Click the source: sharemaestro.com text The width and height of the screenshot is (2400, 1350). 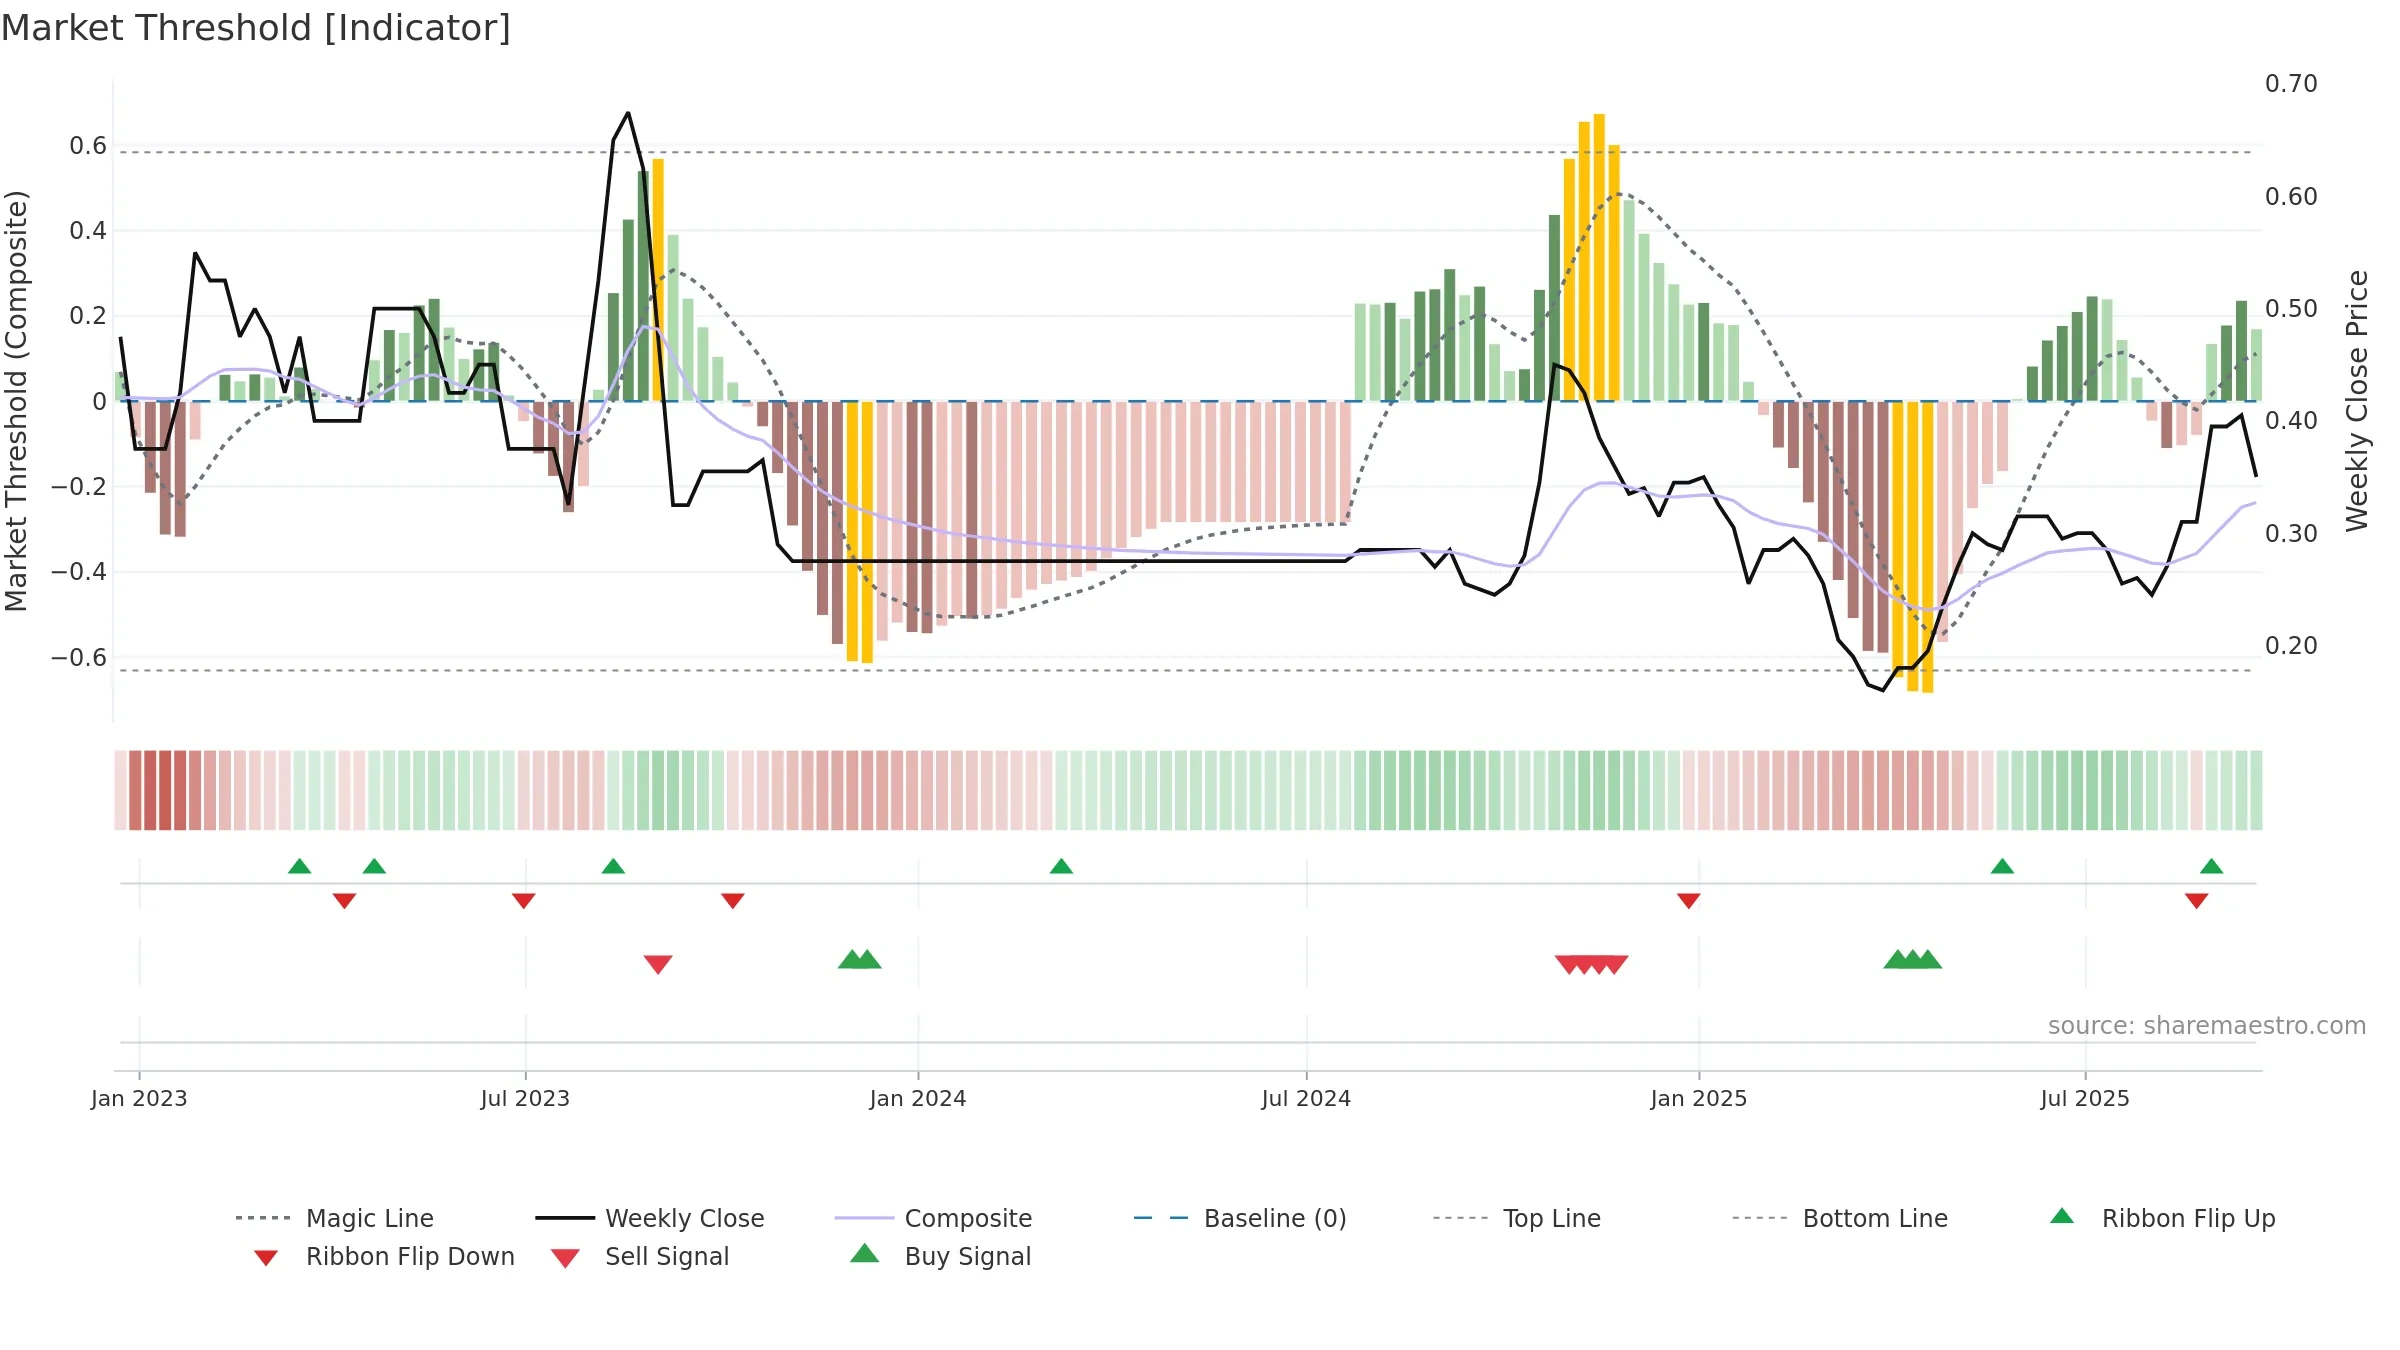(2207, 1026)
